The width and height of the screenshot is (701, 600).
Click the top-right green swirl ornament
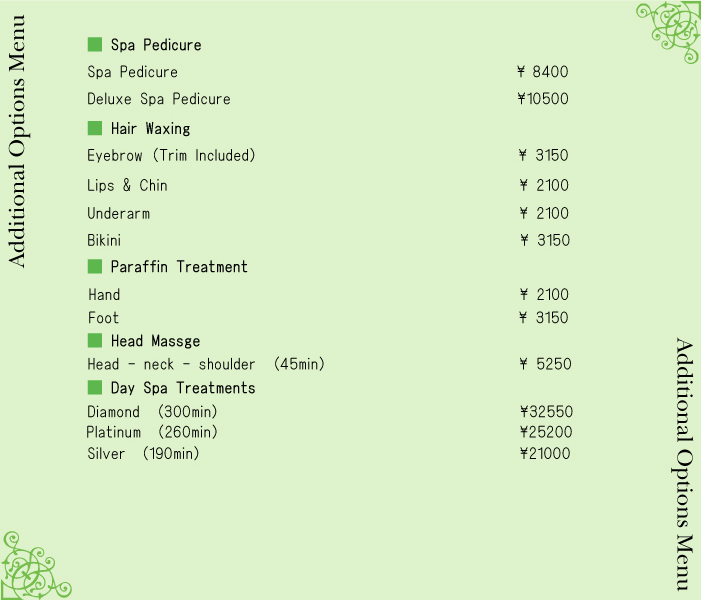[670, 31]
